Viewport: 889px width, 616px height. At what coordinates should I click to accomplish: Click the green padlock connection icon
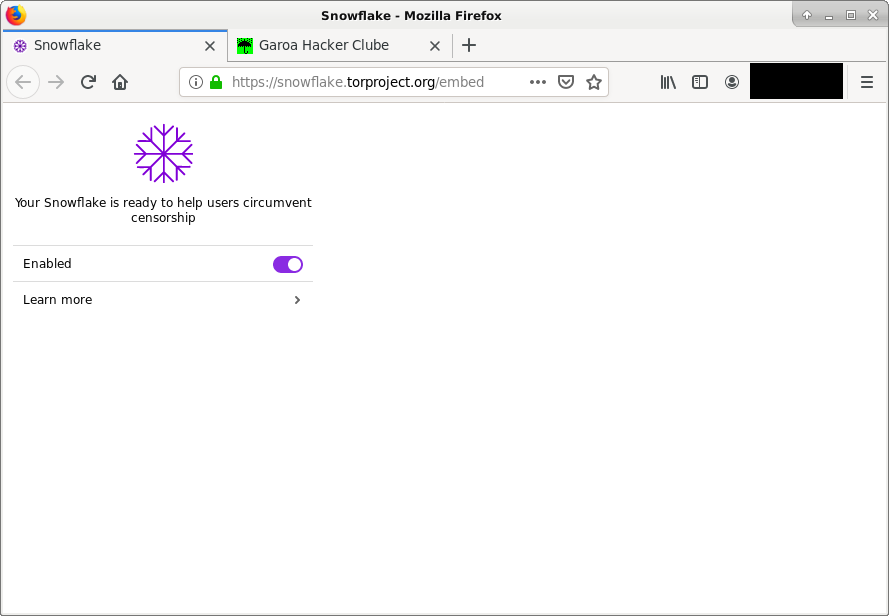click(x=216, y=82)
